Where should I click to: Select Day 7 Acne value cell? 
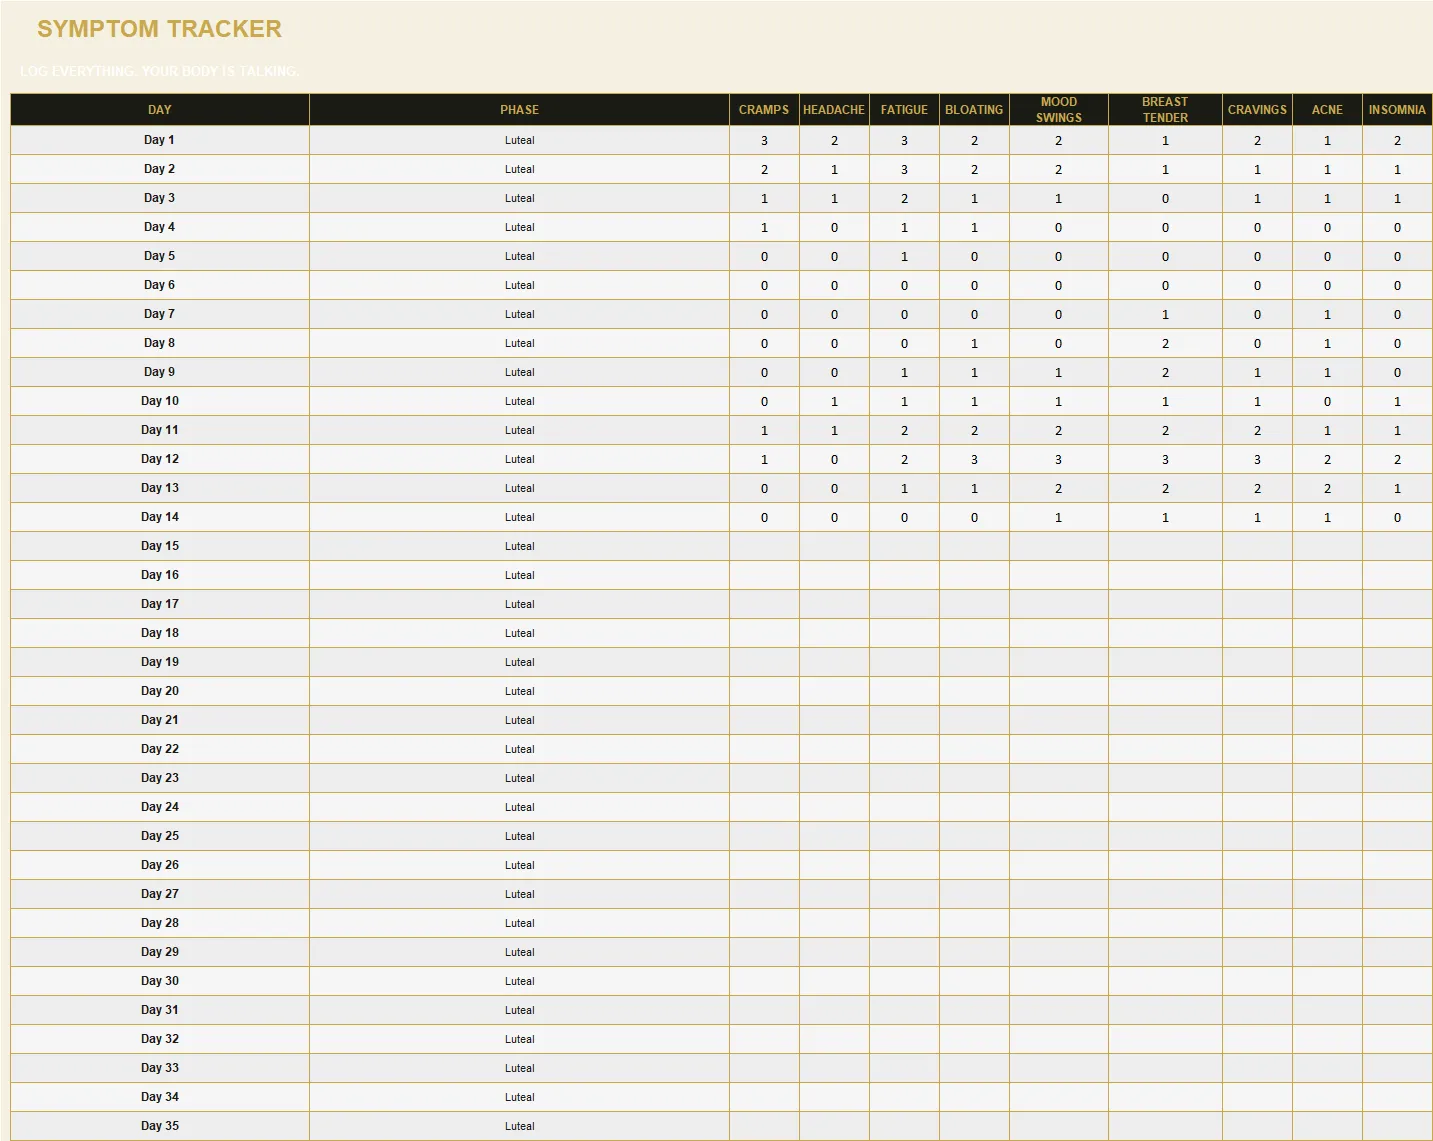click(x=1327, y=314)
